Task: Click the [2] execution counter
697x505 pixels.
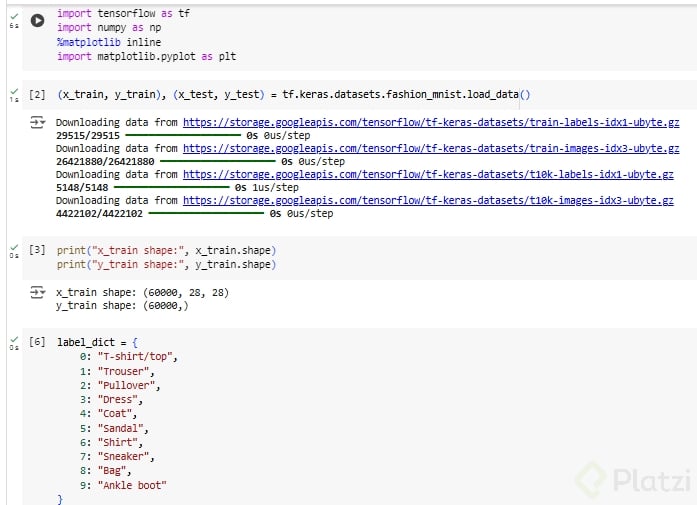Action: click(38, 95)
